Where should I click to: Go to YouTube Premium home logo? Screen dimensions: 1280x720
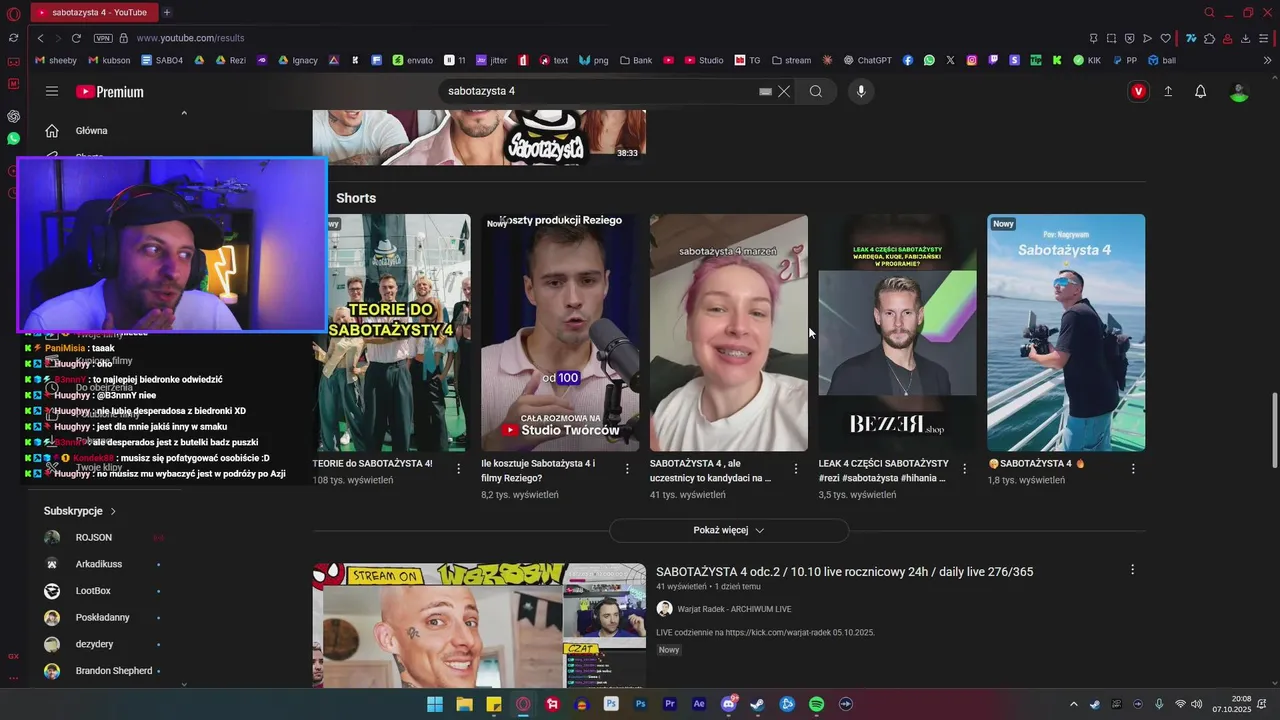coord(110,92)
